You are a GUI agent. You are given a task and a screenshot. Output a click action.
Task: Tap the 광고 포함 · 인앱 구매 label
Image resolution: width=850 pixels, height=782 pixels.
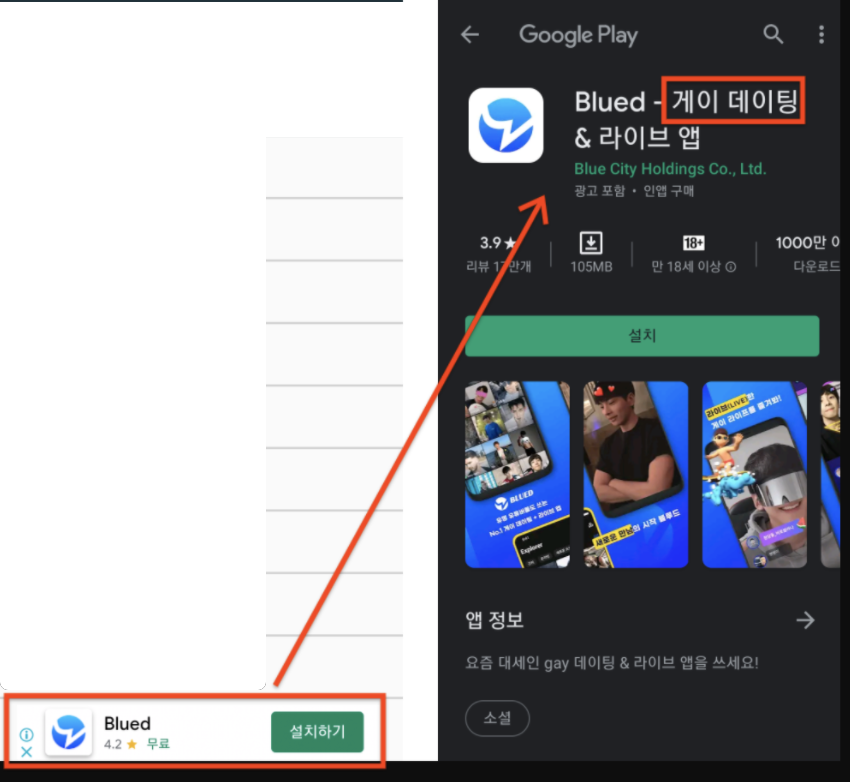tap(634, 191)
